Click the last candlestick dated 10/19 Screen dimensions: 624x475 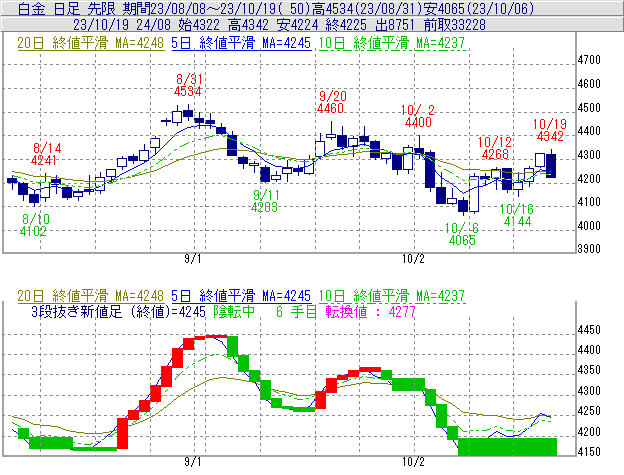551,165
